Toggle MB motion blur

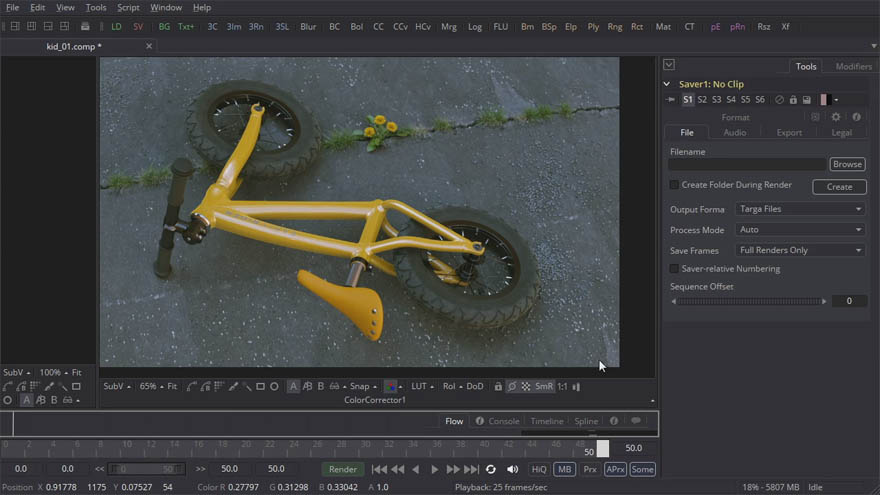click(x=564, y=469)
